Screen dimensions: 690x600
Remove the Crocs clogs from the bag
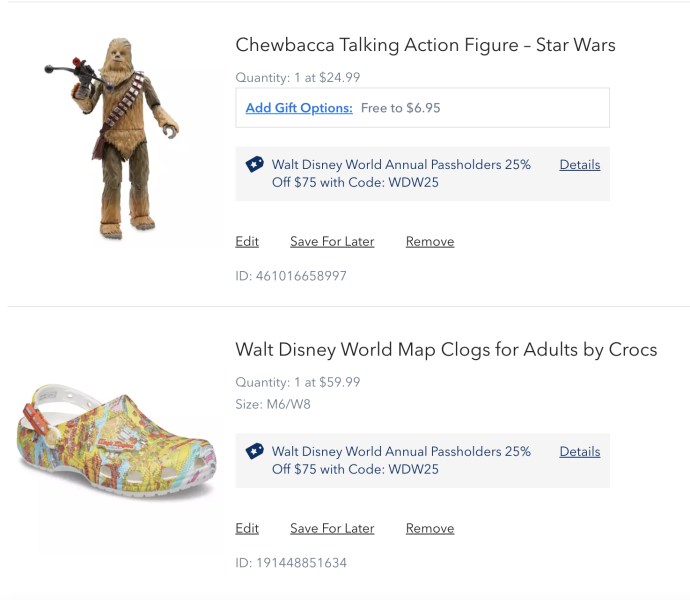click(430, 529)
